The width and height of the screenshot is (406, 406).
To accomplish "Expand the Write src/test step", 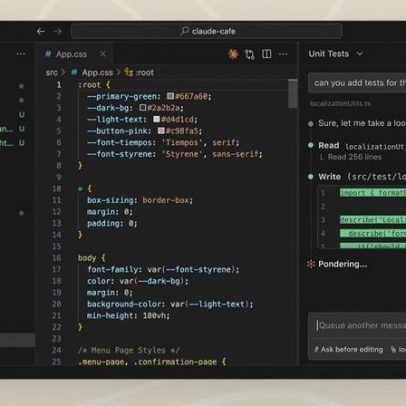I will [x=362, y=177].
